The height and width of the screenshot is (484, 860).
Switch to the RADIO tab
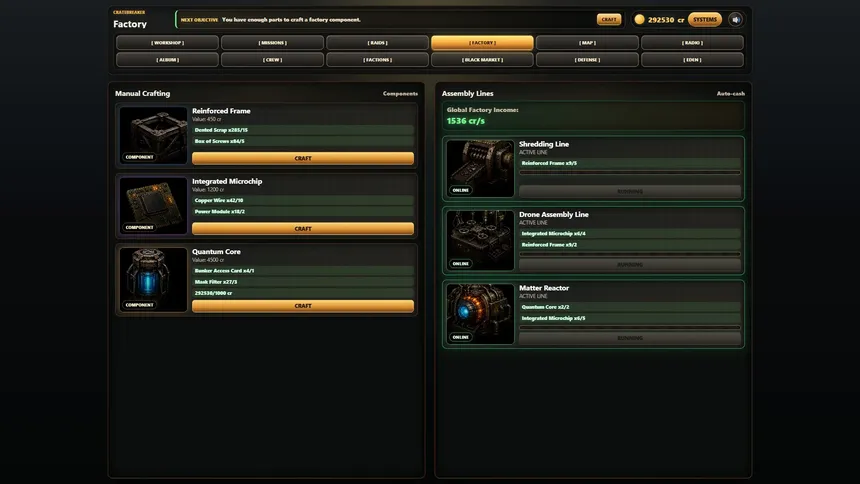point(692,43)
